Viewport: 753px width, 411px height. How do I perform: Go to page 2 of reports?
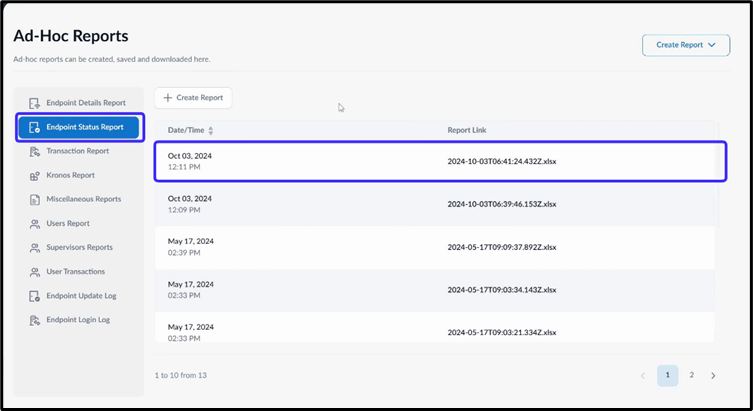(x=692, y=375)
